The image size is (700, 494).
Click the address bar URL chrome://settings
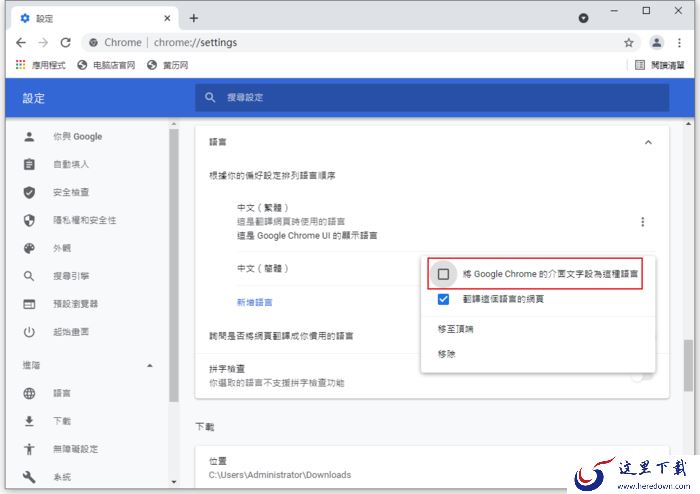(x=196, y=42)
